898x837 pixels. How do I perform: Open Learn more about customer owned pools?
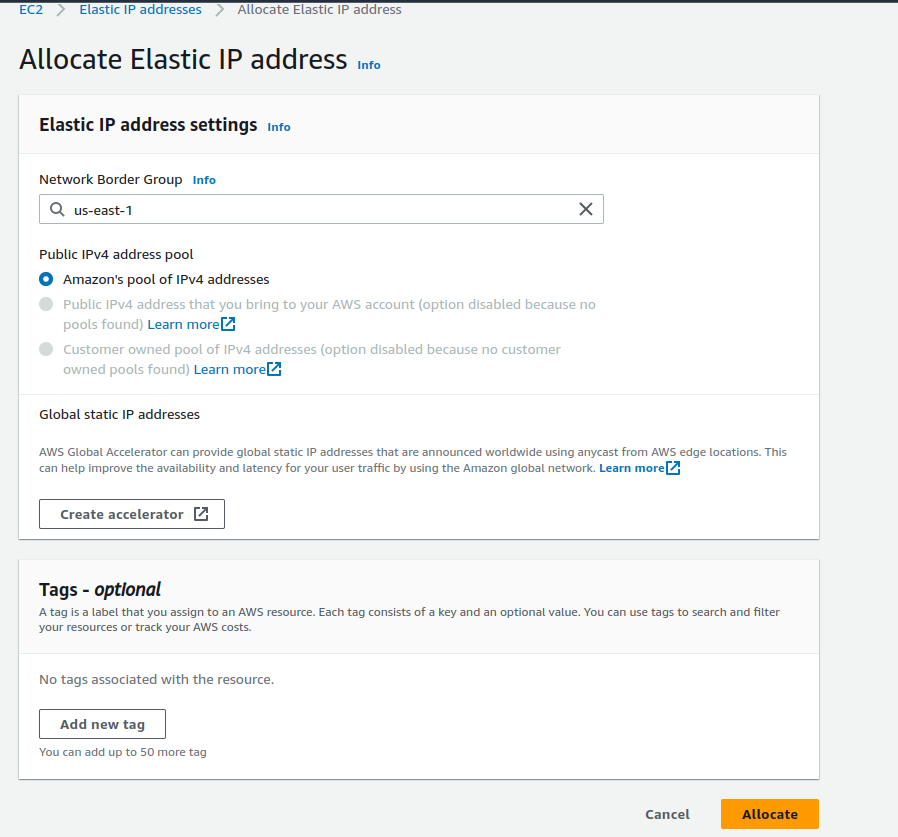[x=229, y=369]
